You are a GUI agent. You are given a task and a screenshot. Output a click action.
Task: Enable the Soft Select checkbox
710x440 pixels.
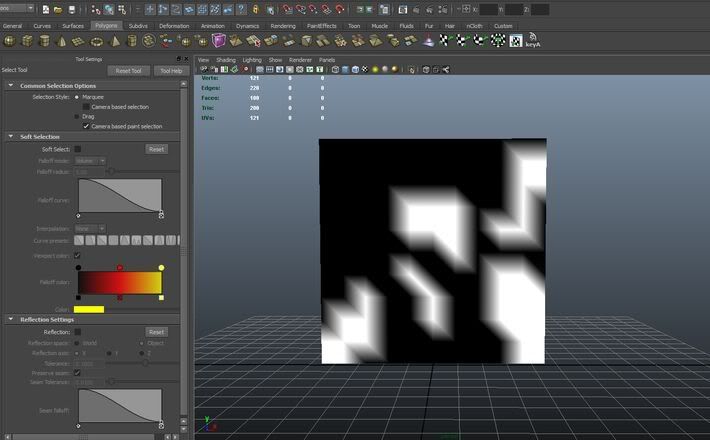click(78, 149)
